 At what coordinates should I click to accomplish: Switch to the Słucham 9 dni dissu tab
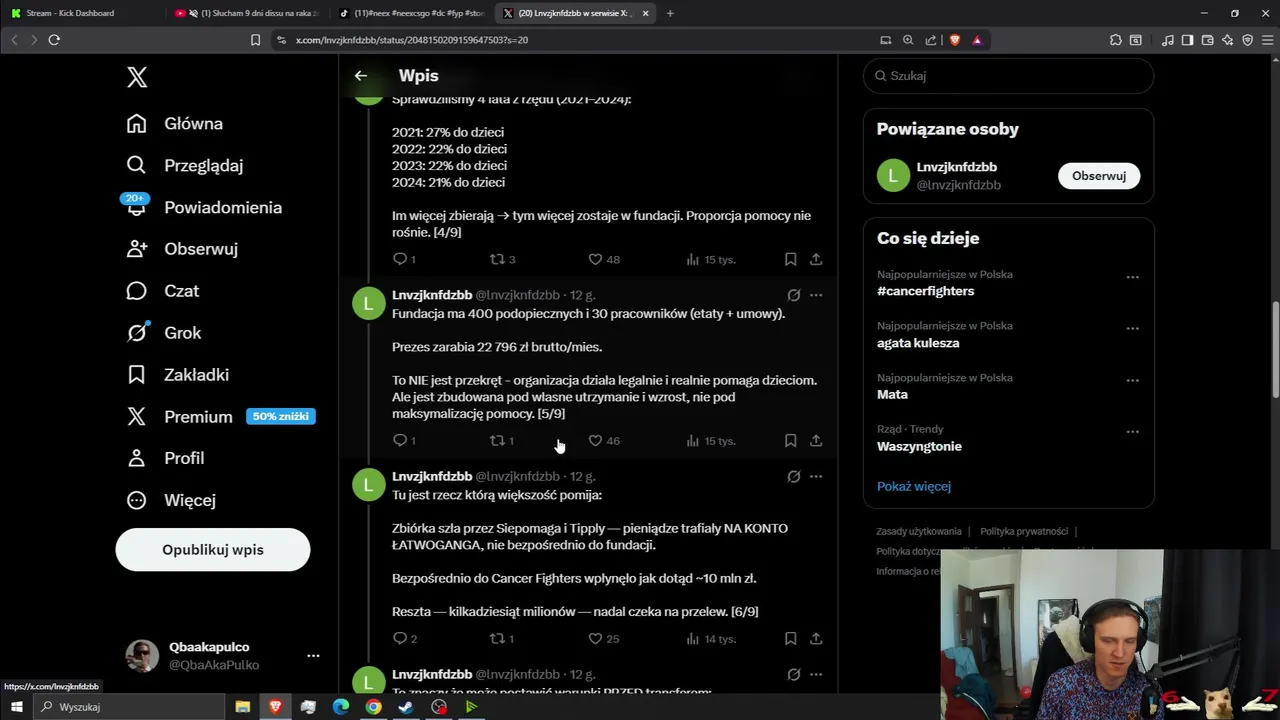(x=246, y=13)
